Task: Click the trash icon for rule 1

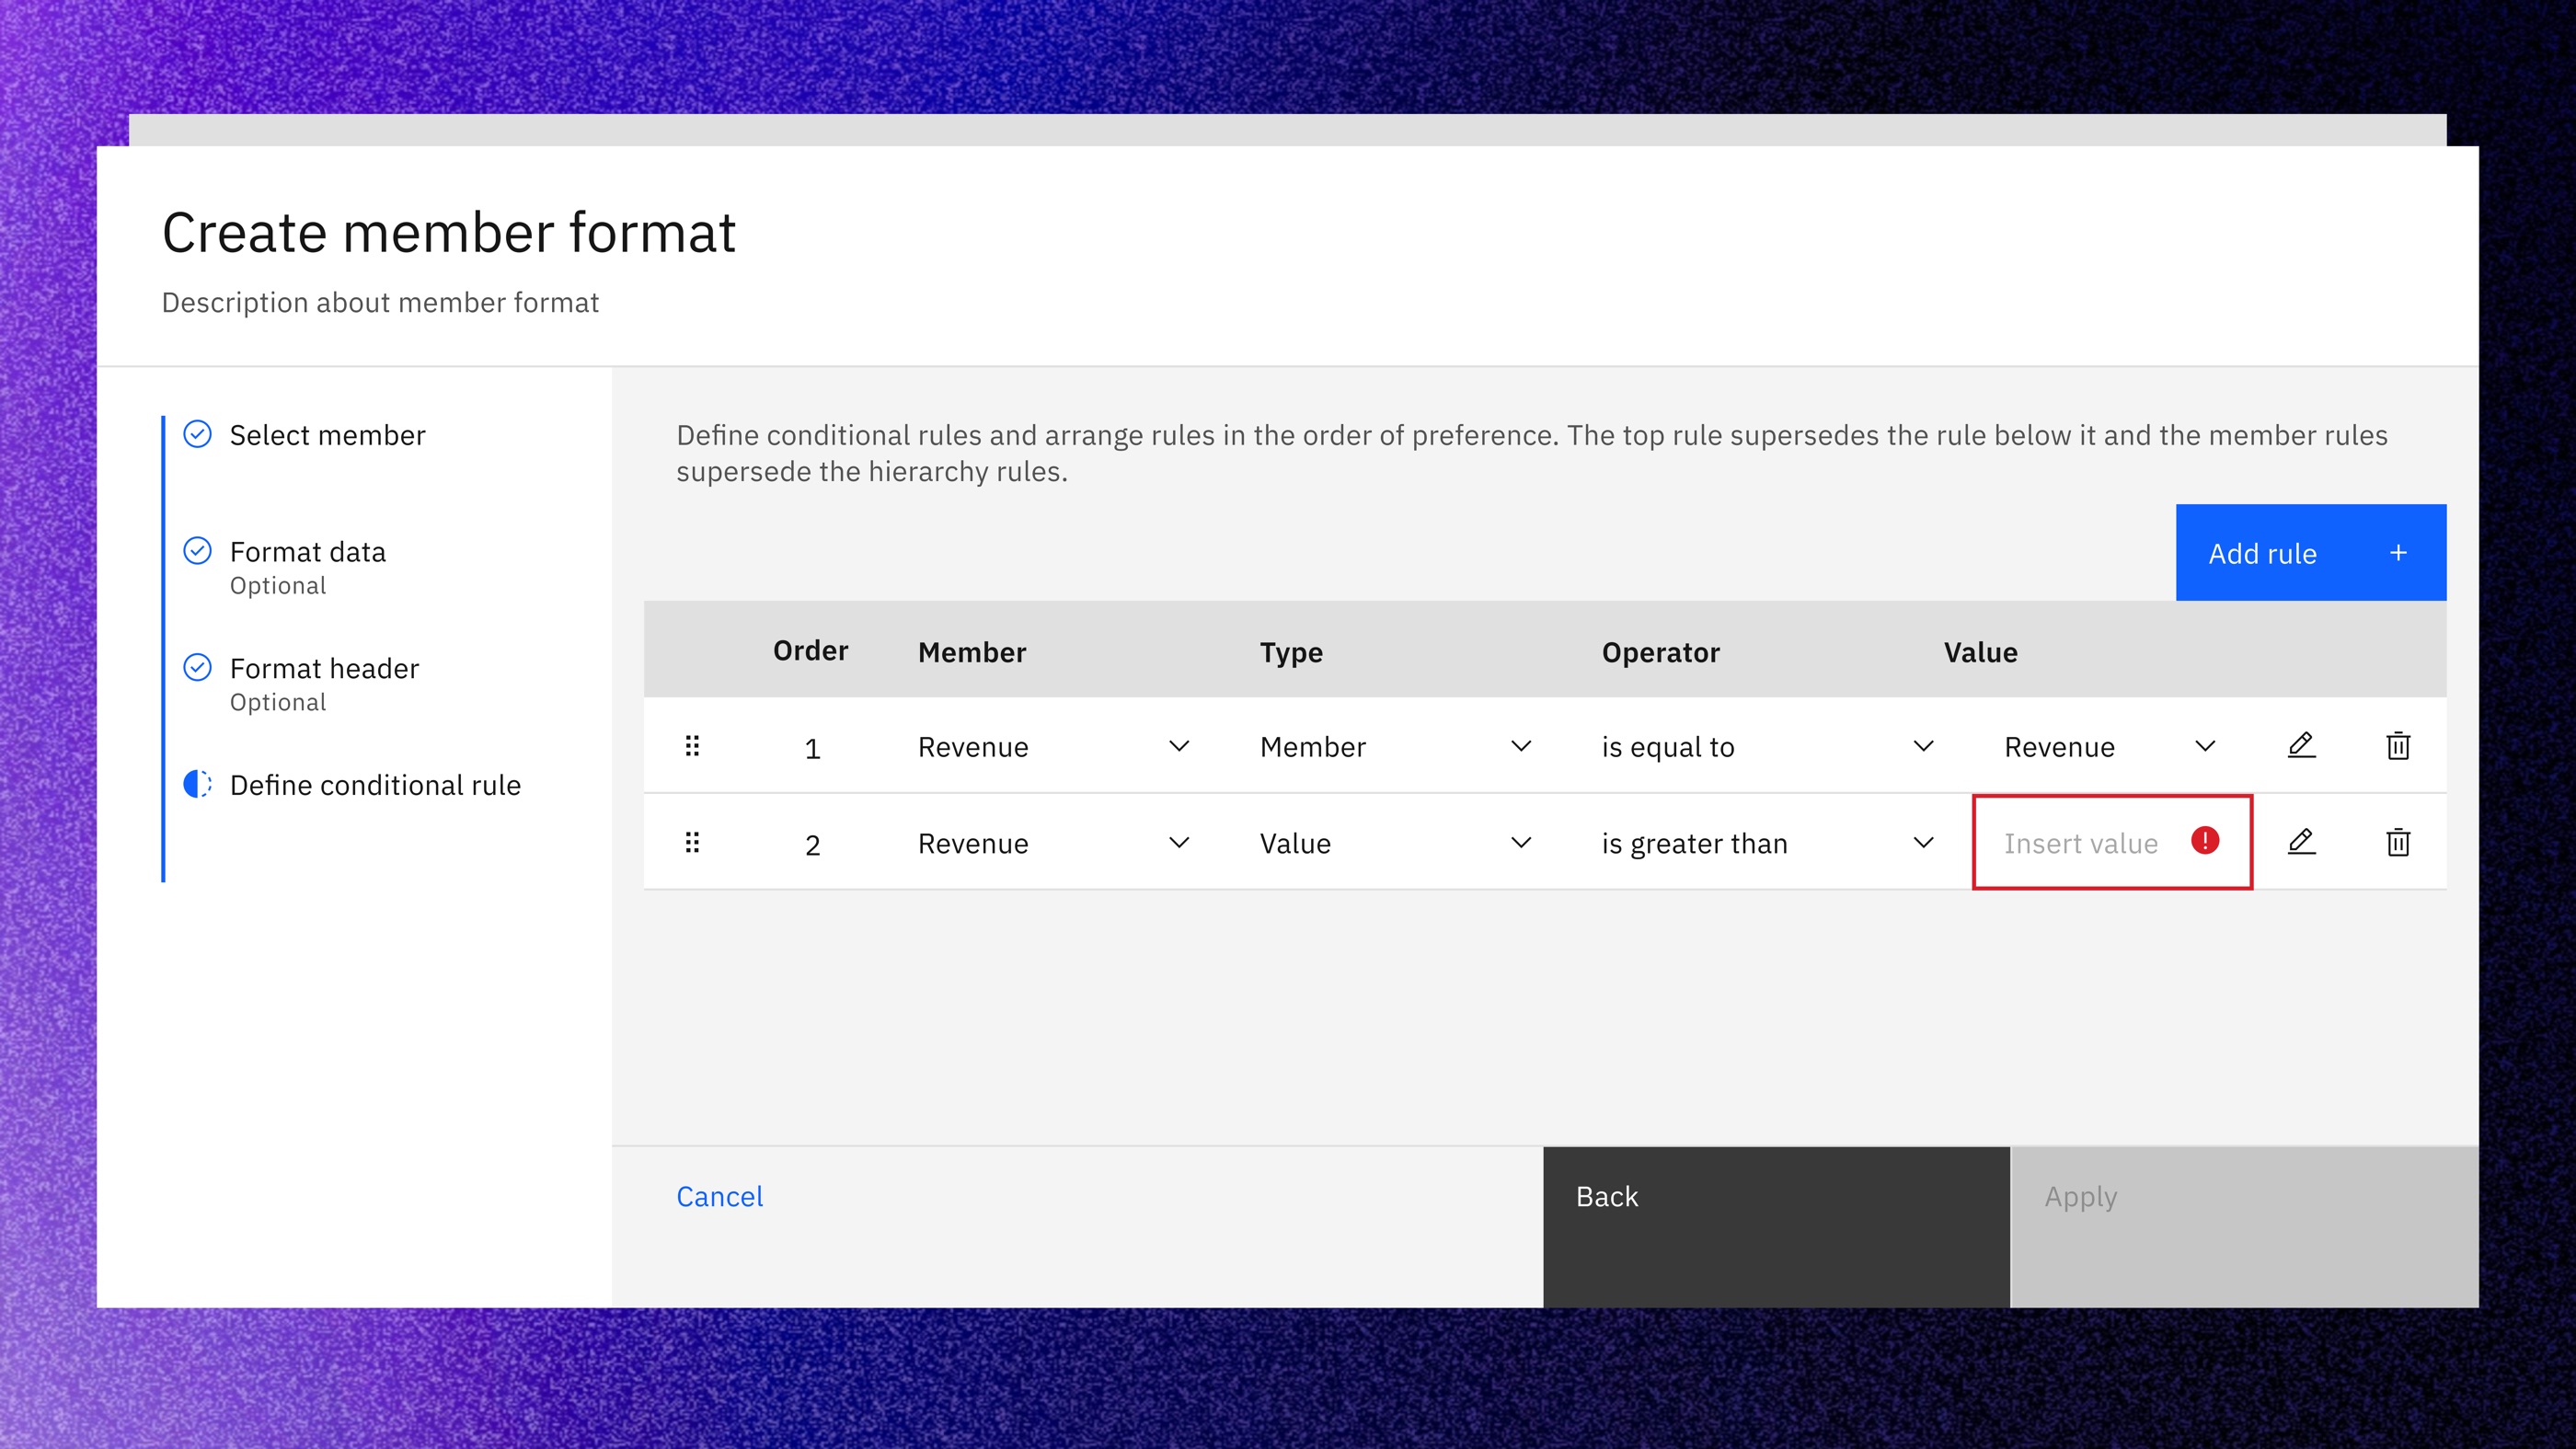Action: [x=2398, y=746]
